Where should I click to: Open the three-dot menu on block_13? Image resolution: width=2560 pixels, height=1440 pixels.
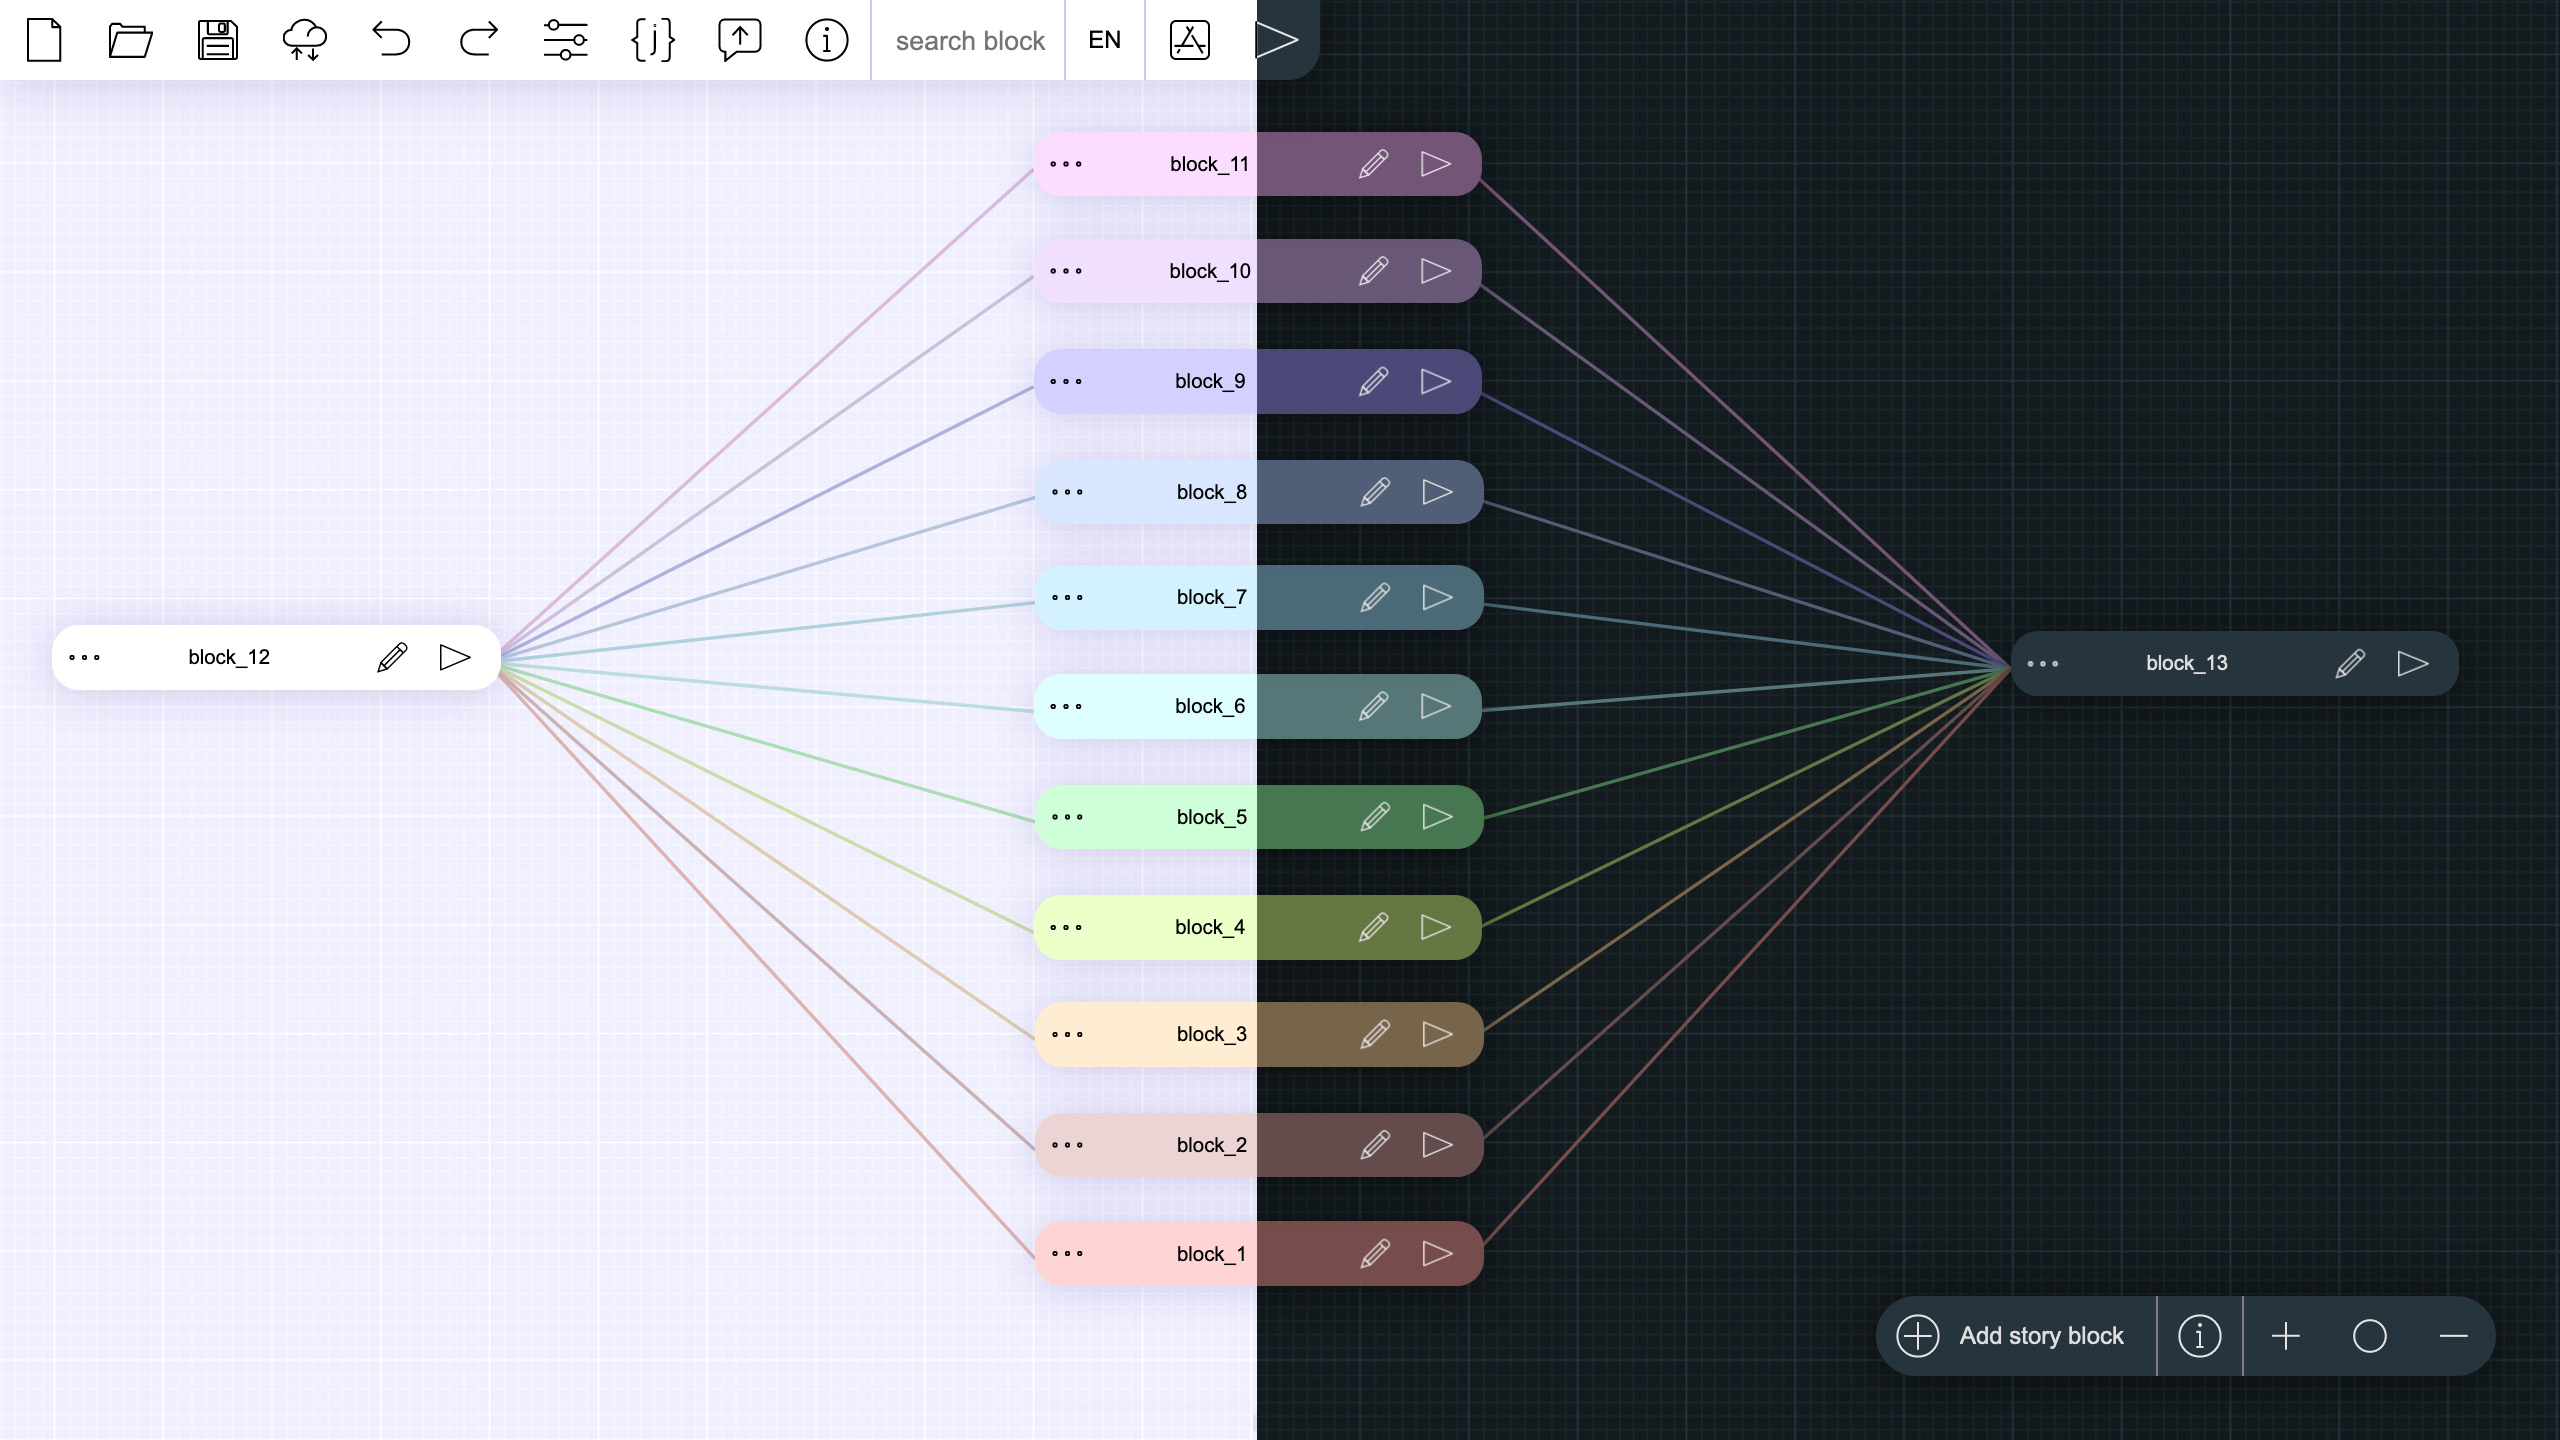click(2042, 664)
